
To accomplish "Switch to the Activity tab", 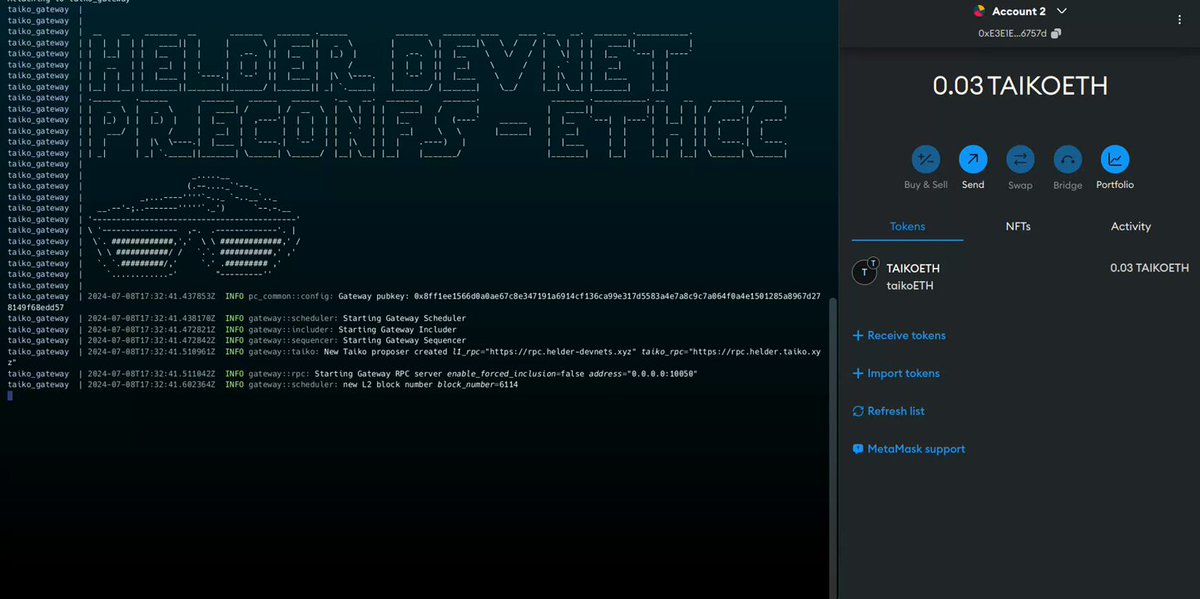I will 1131,227.
